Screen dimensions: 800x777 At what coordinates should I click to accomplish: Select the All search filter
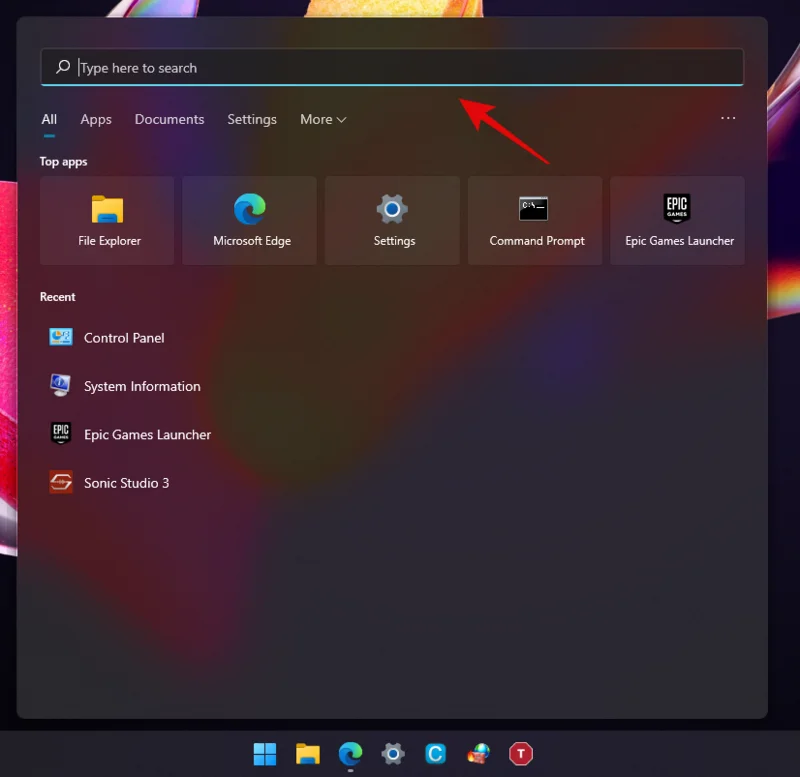click(48, 119)
